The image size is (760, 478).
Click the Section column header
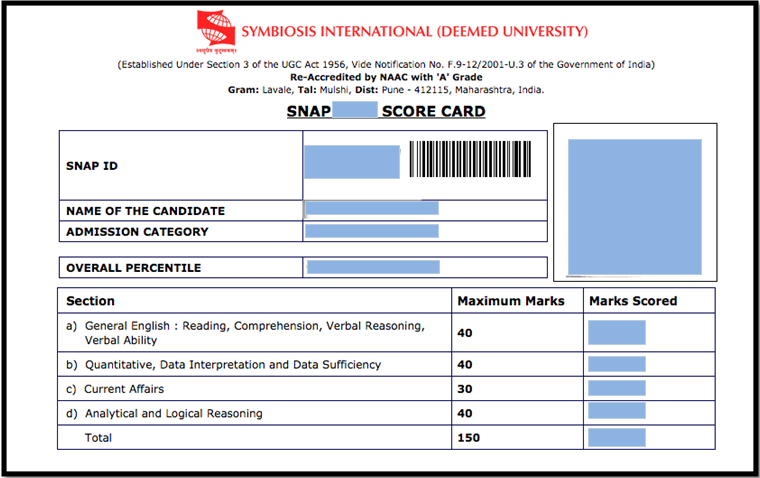(x=91, y=301)
